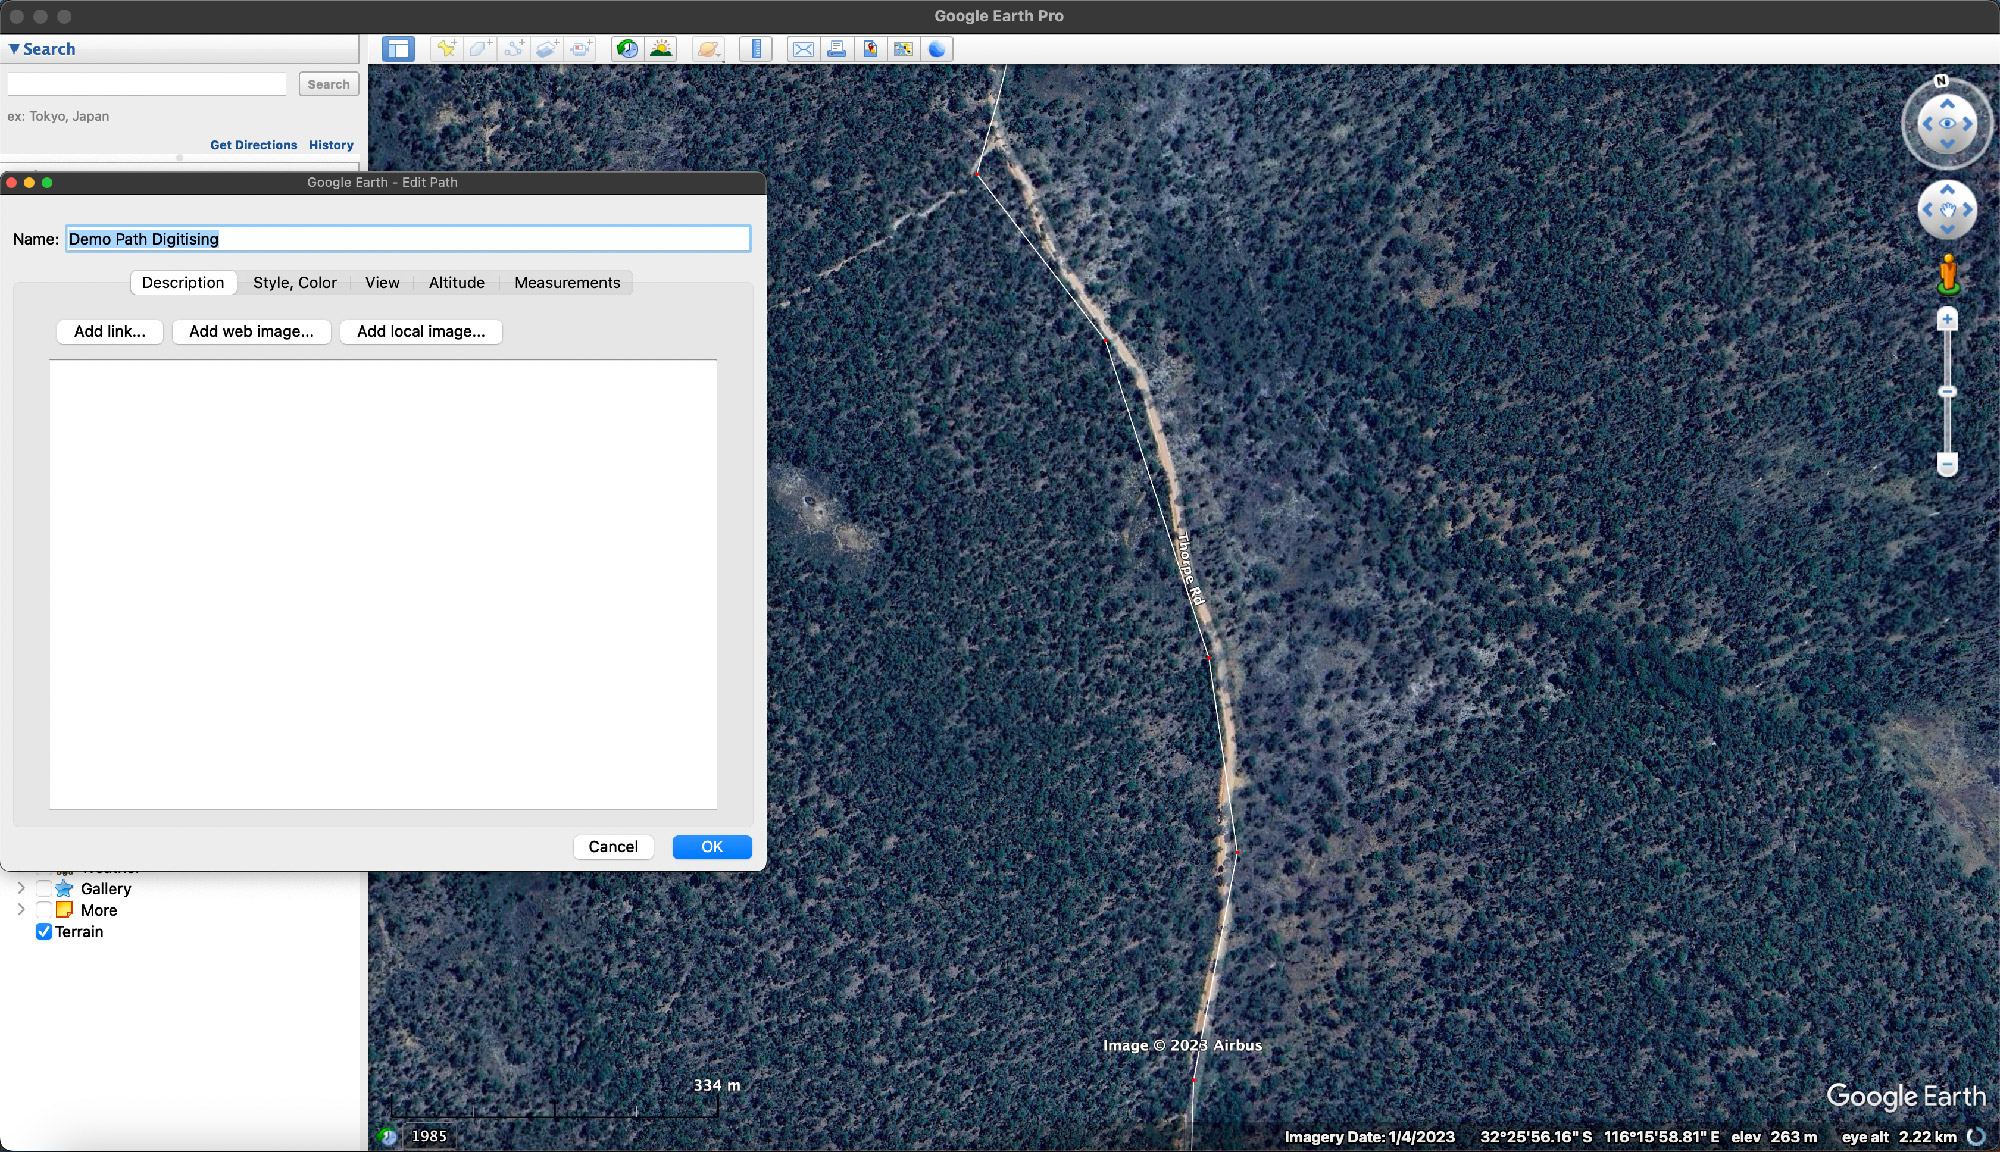Toggle the sidebar panel button
Image resolution: width=2000 pixels, height=1152 pixels.
point(398,49)
